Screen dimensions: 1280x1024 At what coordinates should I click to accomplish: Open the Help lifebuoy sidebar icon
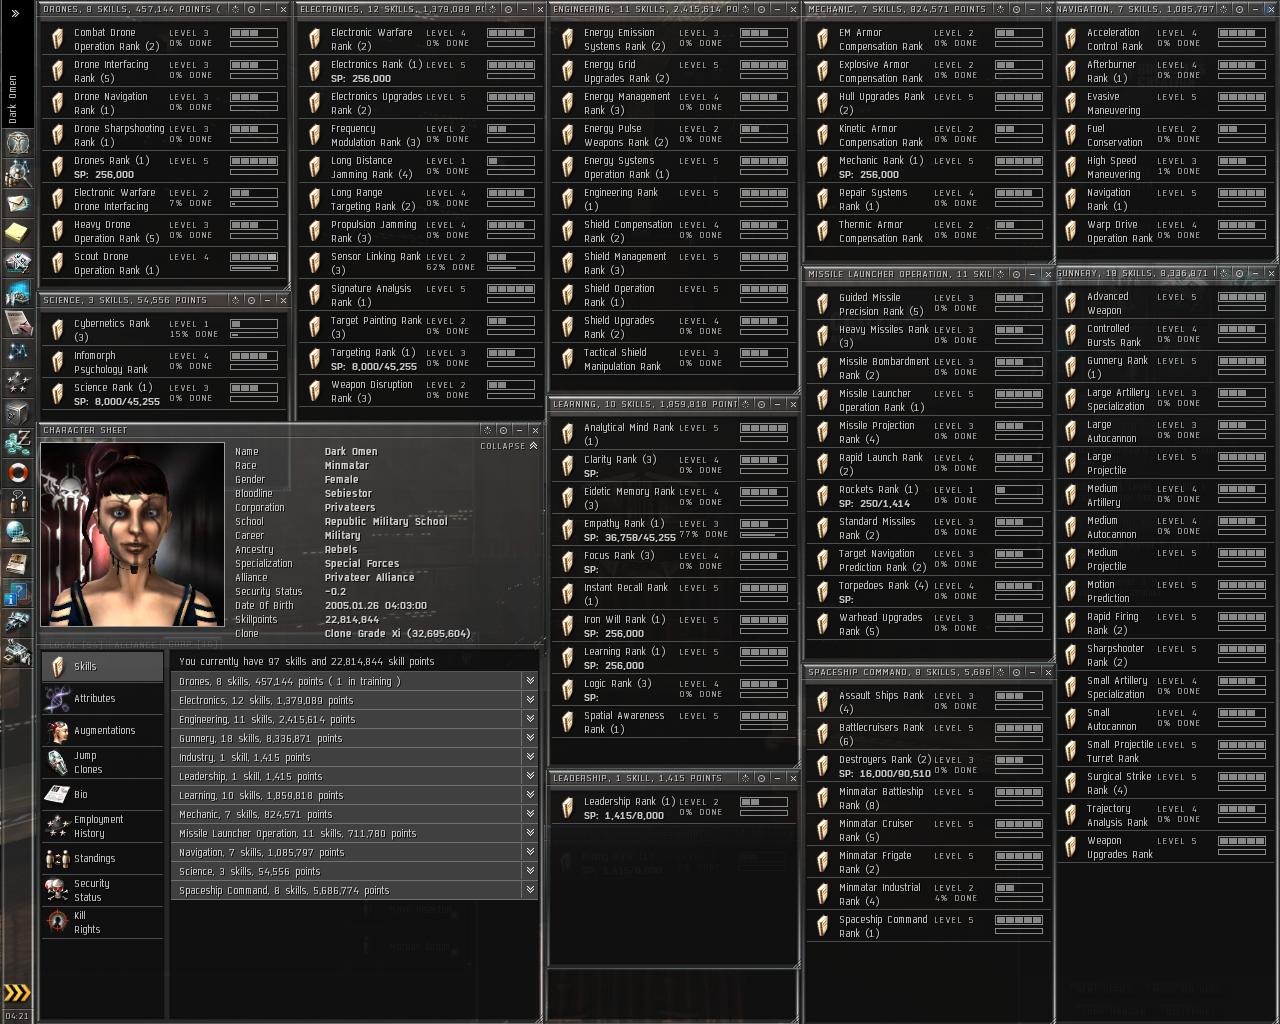(17, 472)
